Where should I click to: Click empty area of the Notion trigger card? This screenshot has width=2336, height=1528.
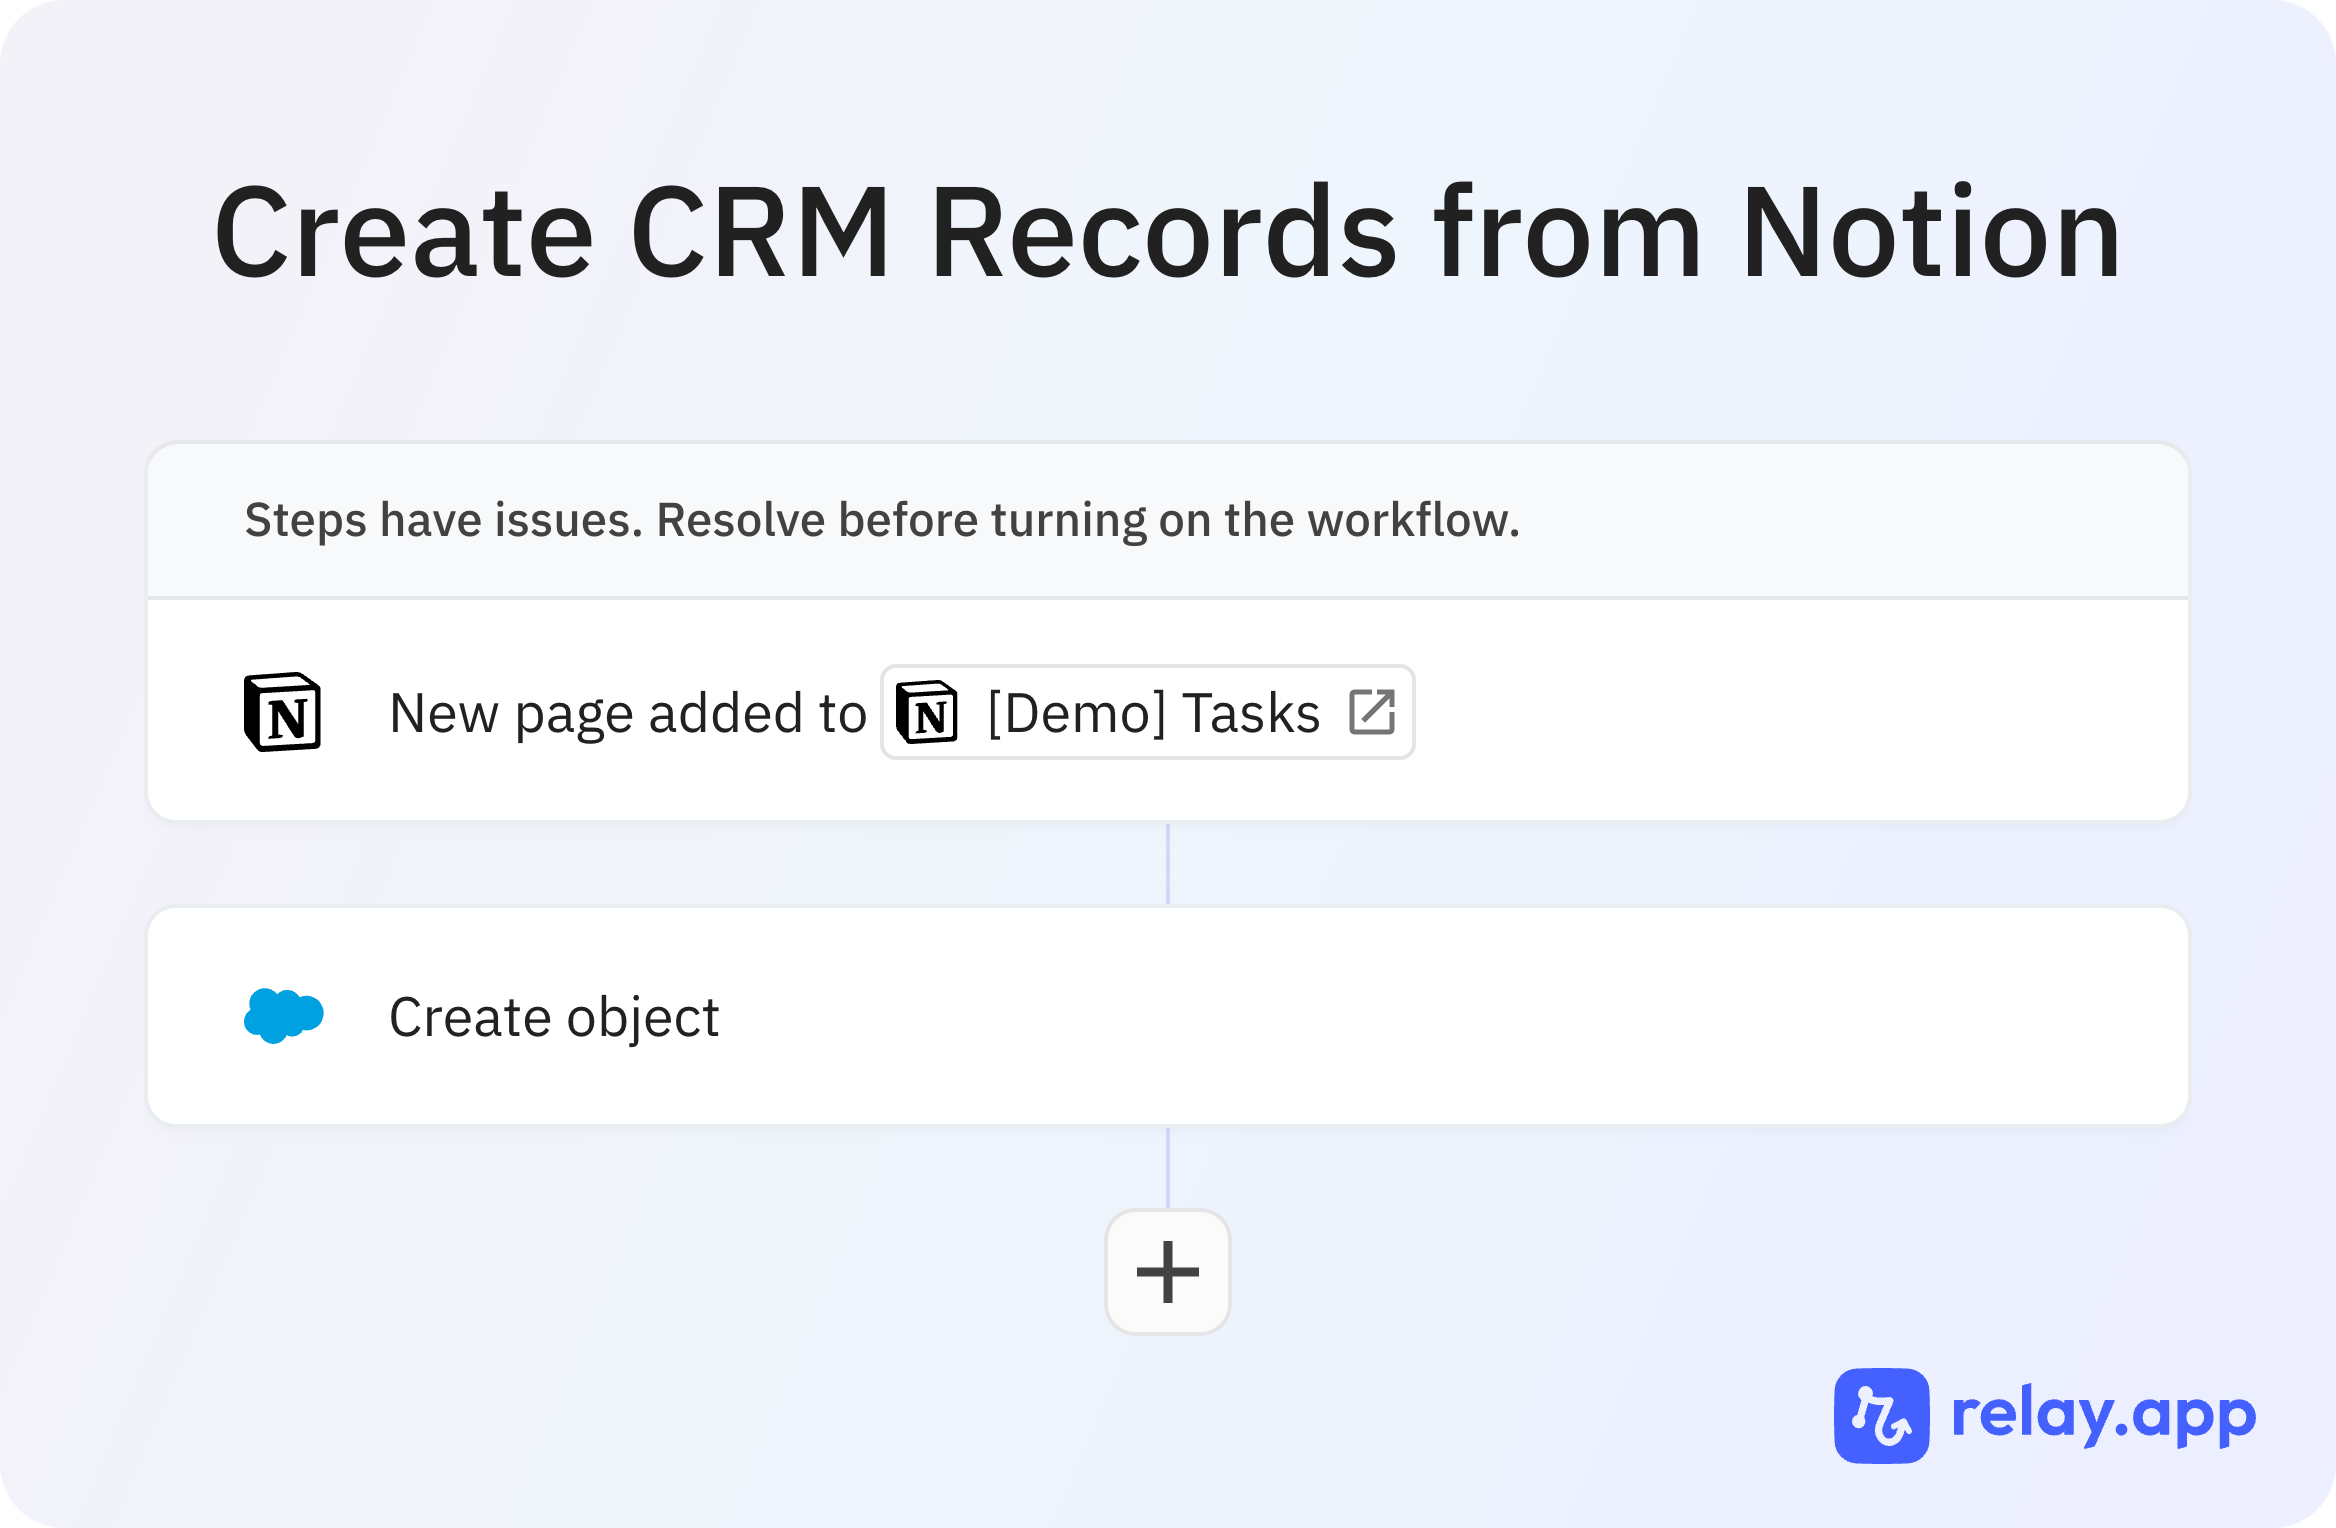[x=1800, y=712]
